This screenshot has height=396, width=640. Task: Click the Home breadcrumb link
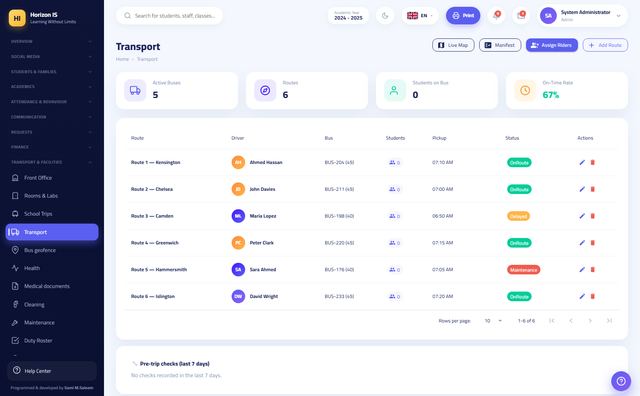(x=122, y=59)
